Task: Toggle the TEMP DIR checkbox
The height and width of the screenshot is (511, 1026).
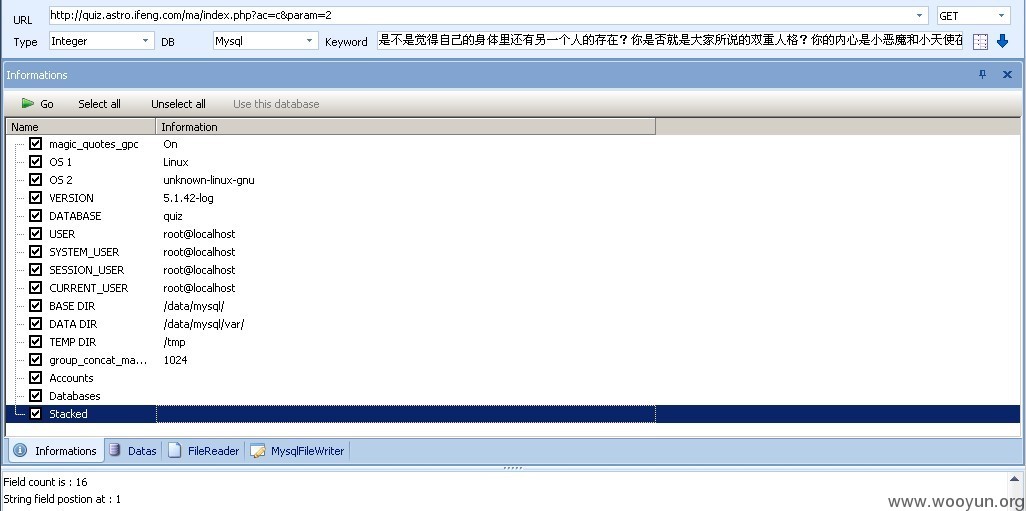Action: (x=35, y=341)
